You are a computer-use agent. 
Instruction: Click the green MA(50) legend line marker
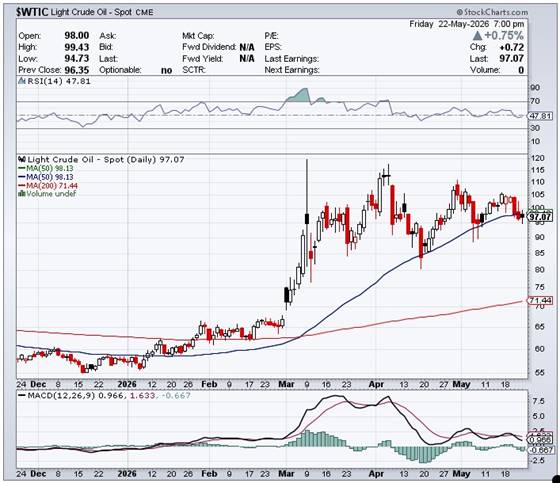(x=22, y=168)
